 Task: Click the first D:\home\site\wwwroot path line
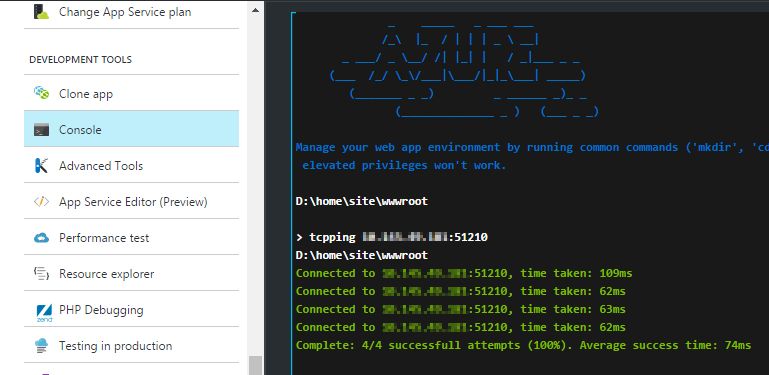362,201
